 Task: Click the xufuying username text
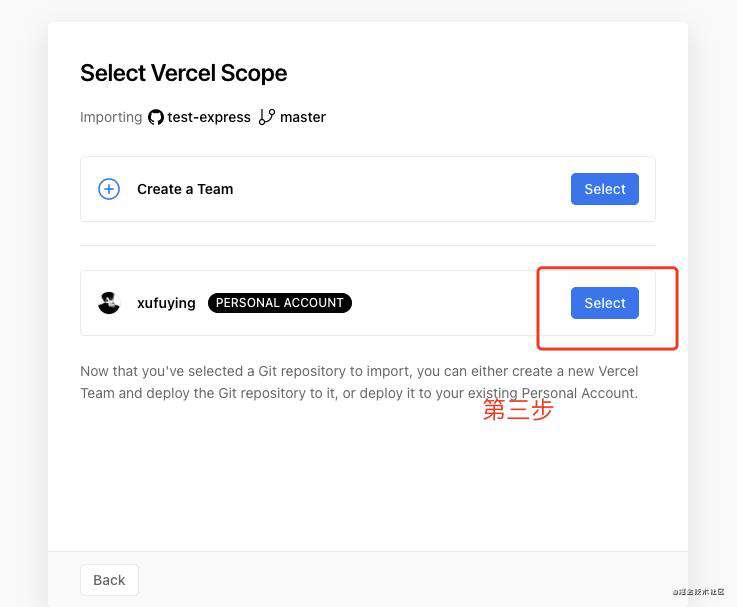pos(166,303)
